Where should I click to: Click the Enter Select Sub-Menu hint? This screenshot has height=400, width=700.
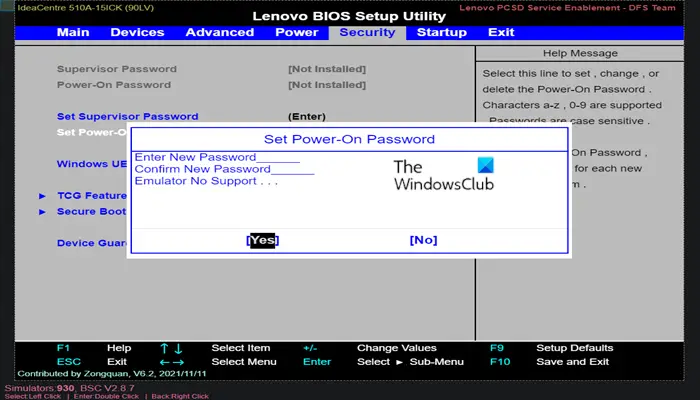tap(383, 362)
